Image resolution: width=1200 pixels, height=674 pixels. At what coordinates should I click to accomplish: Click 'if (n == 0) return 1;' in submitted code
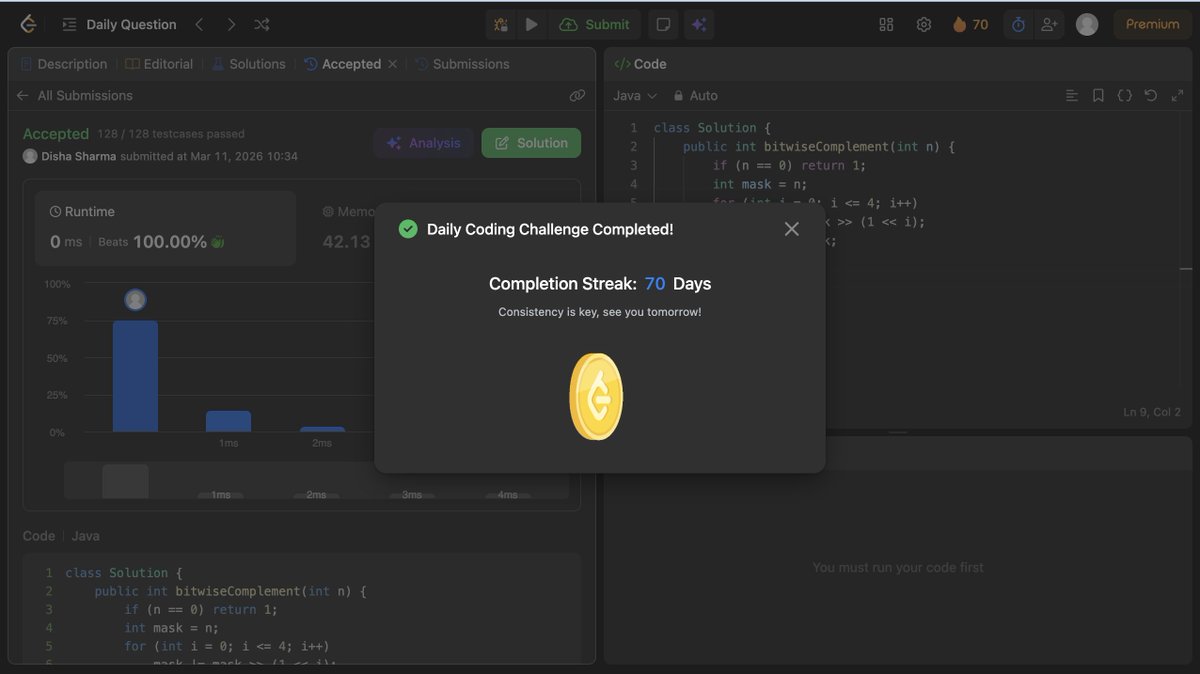pyautogui.click(x=201, y=609)
